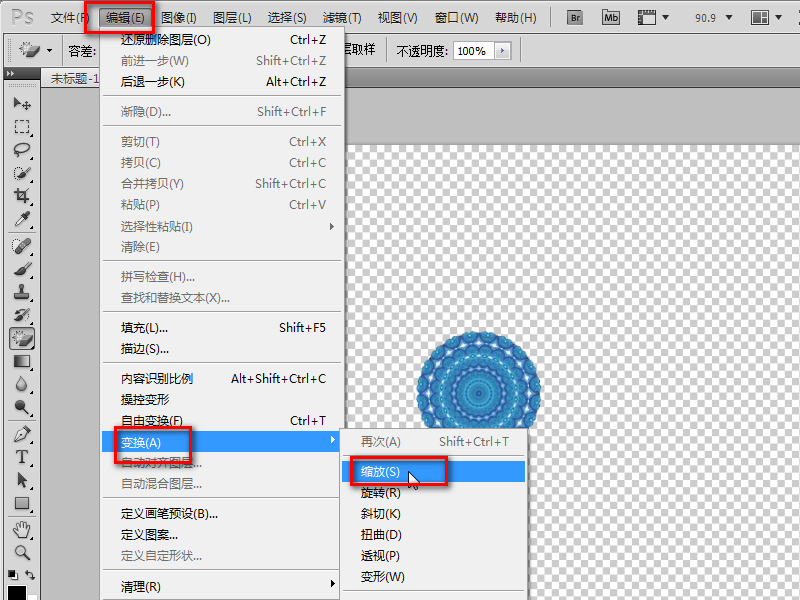
Task: Choose 自由变换 (Free Transform)
Action: tap(222, 420)
